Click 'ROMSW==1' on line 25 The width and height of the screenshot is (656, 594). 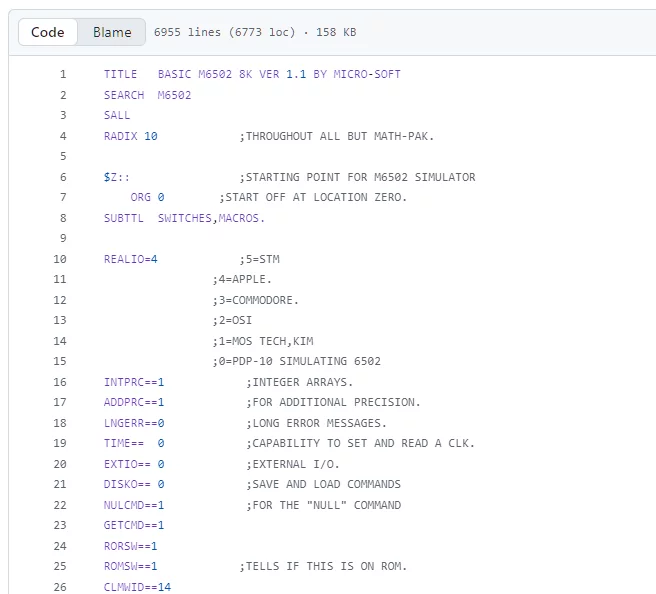tap(131, 566)
